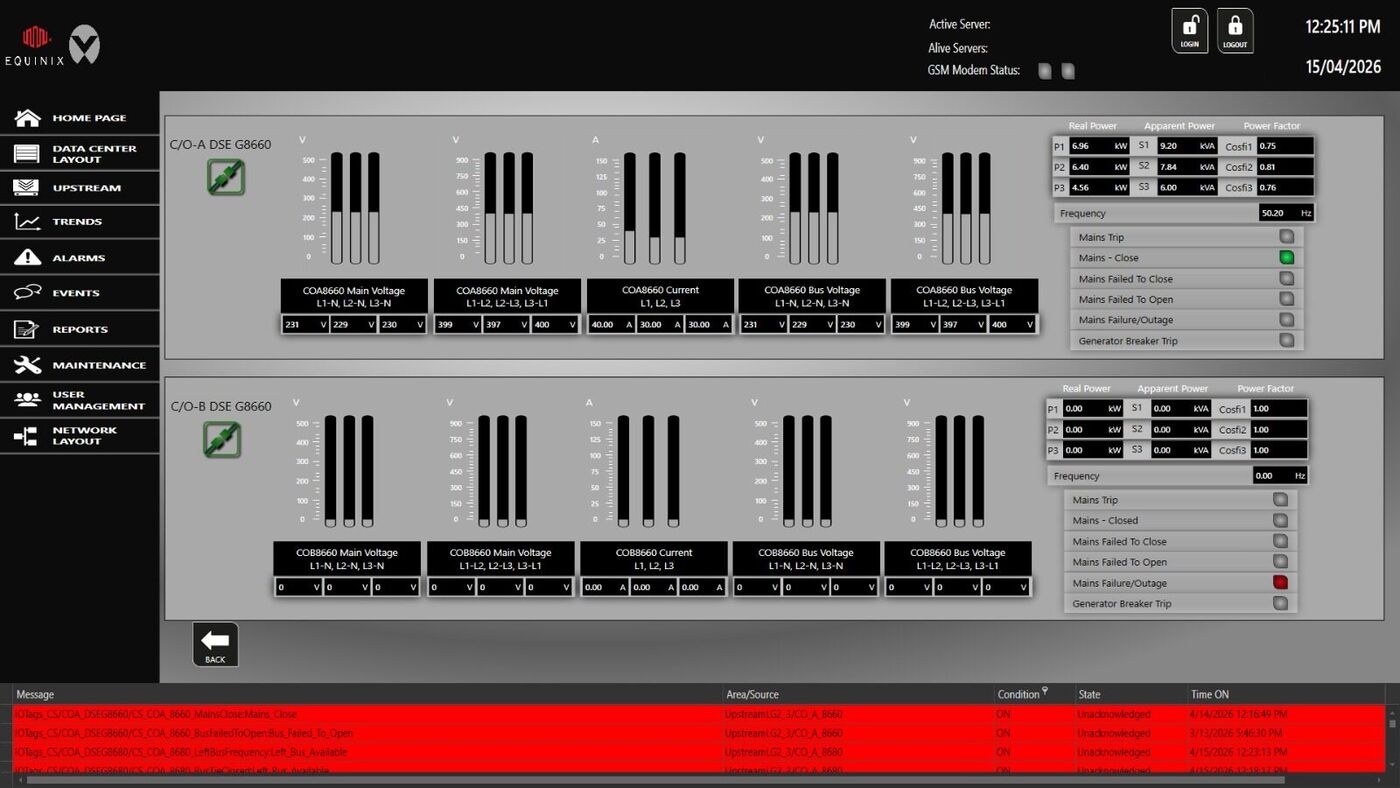Open the Upstream section
Screen dimensions: 1400x788
point(79,188)
